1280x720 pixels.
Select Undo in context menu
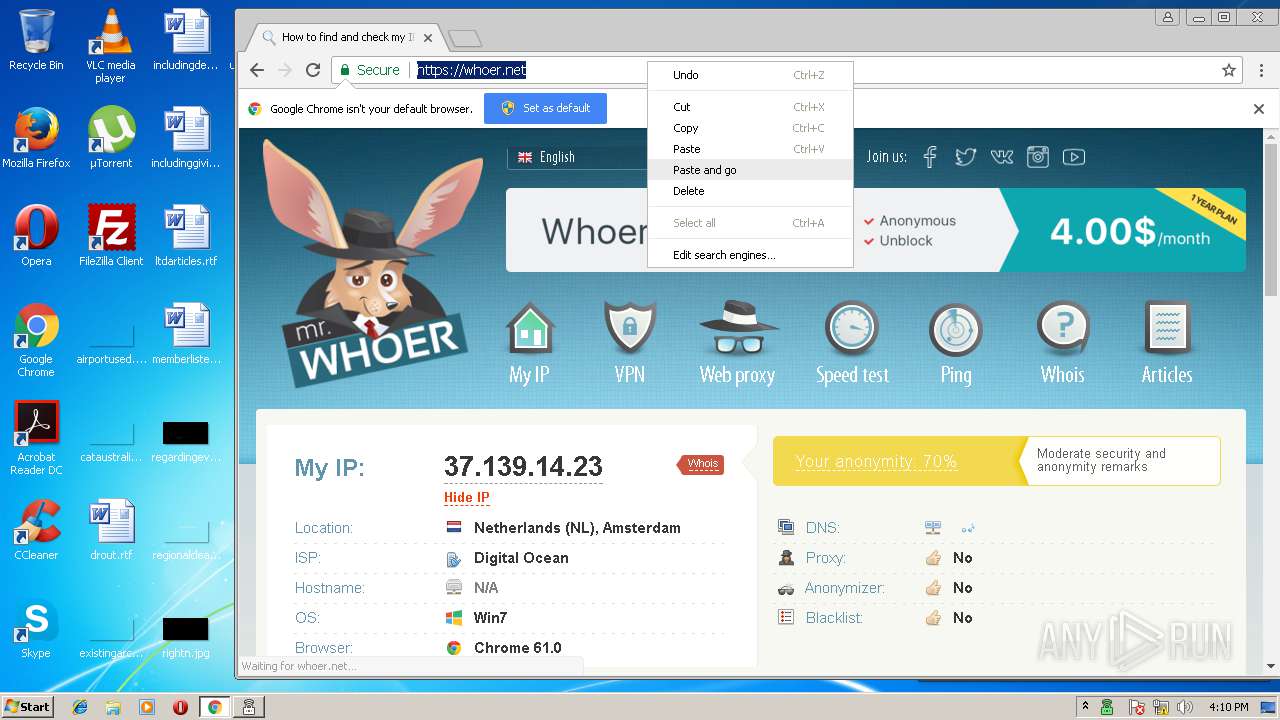coord(750,75)
